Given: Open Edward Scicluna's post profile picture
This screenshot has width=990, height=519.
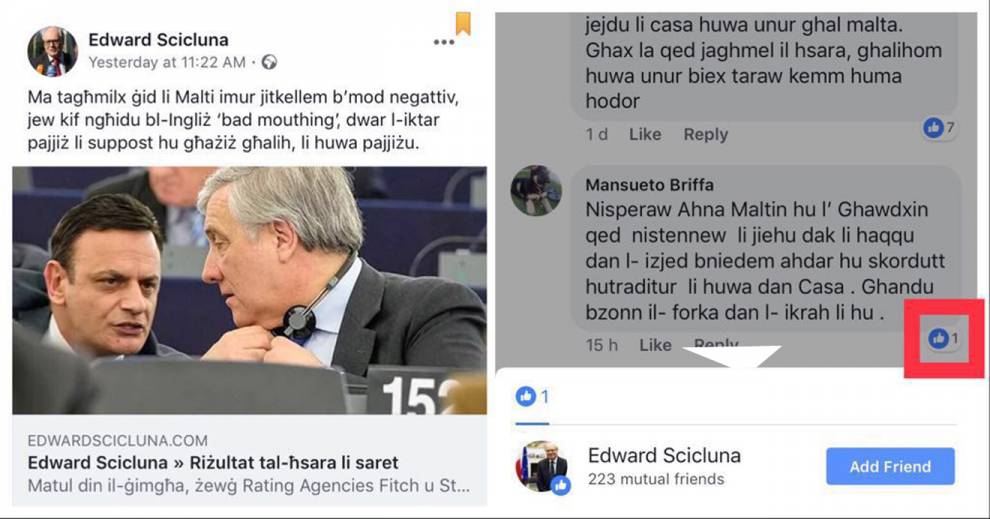Looking at the screenshot, I should point(52,52).
